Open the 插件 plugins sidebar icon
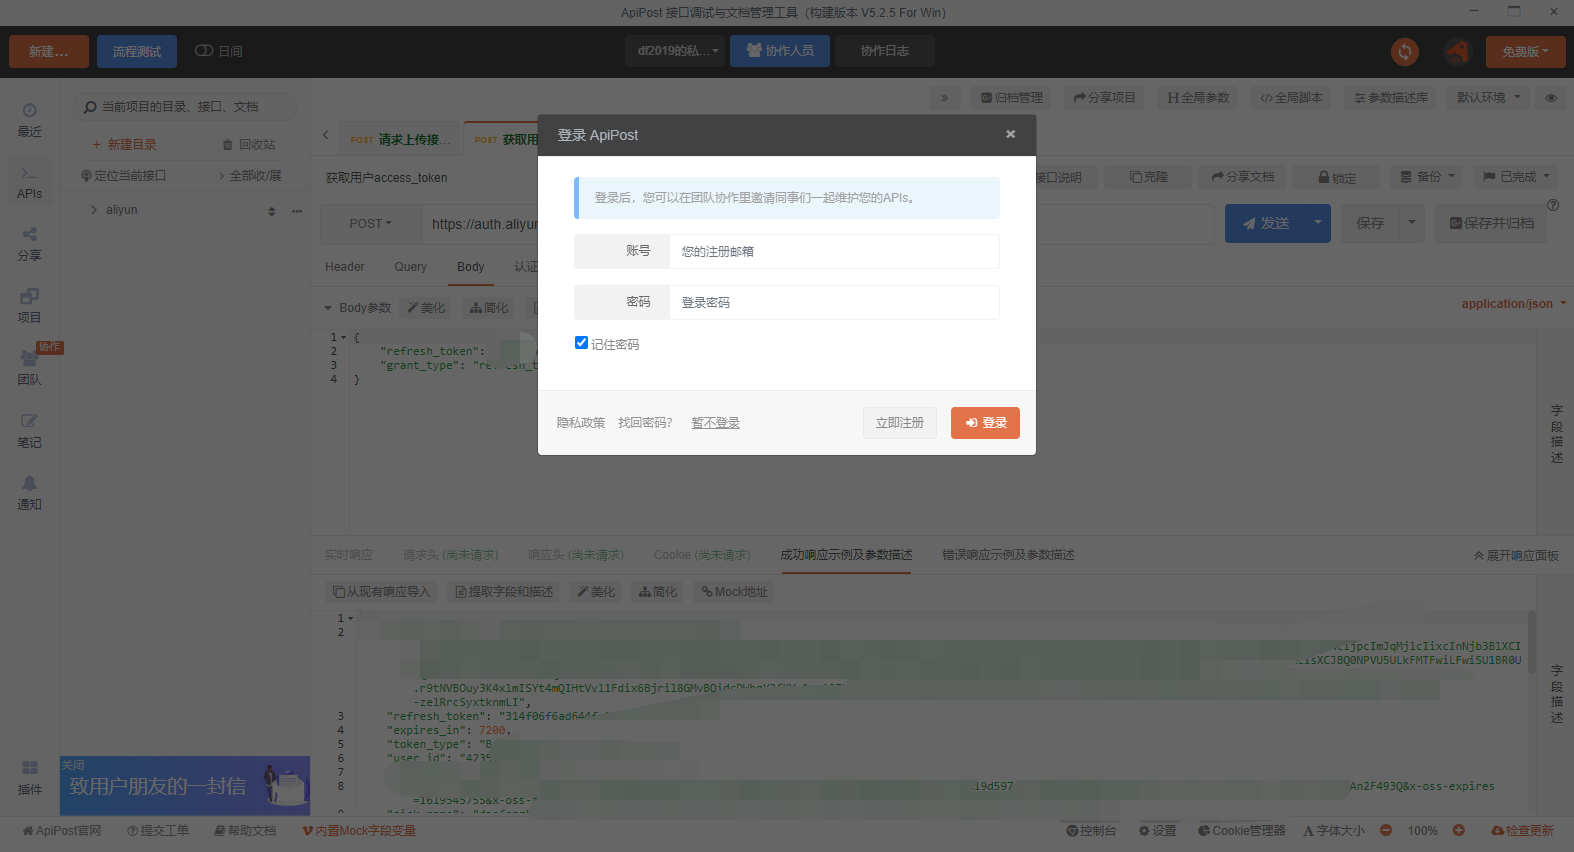 [29, 777]
